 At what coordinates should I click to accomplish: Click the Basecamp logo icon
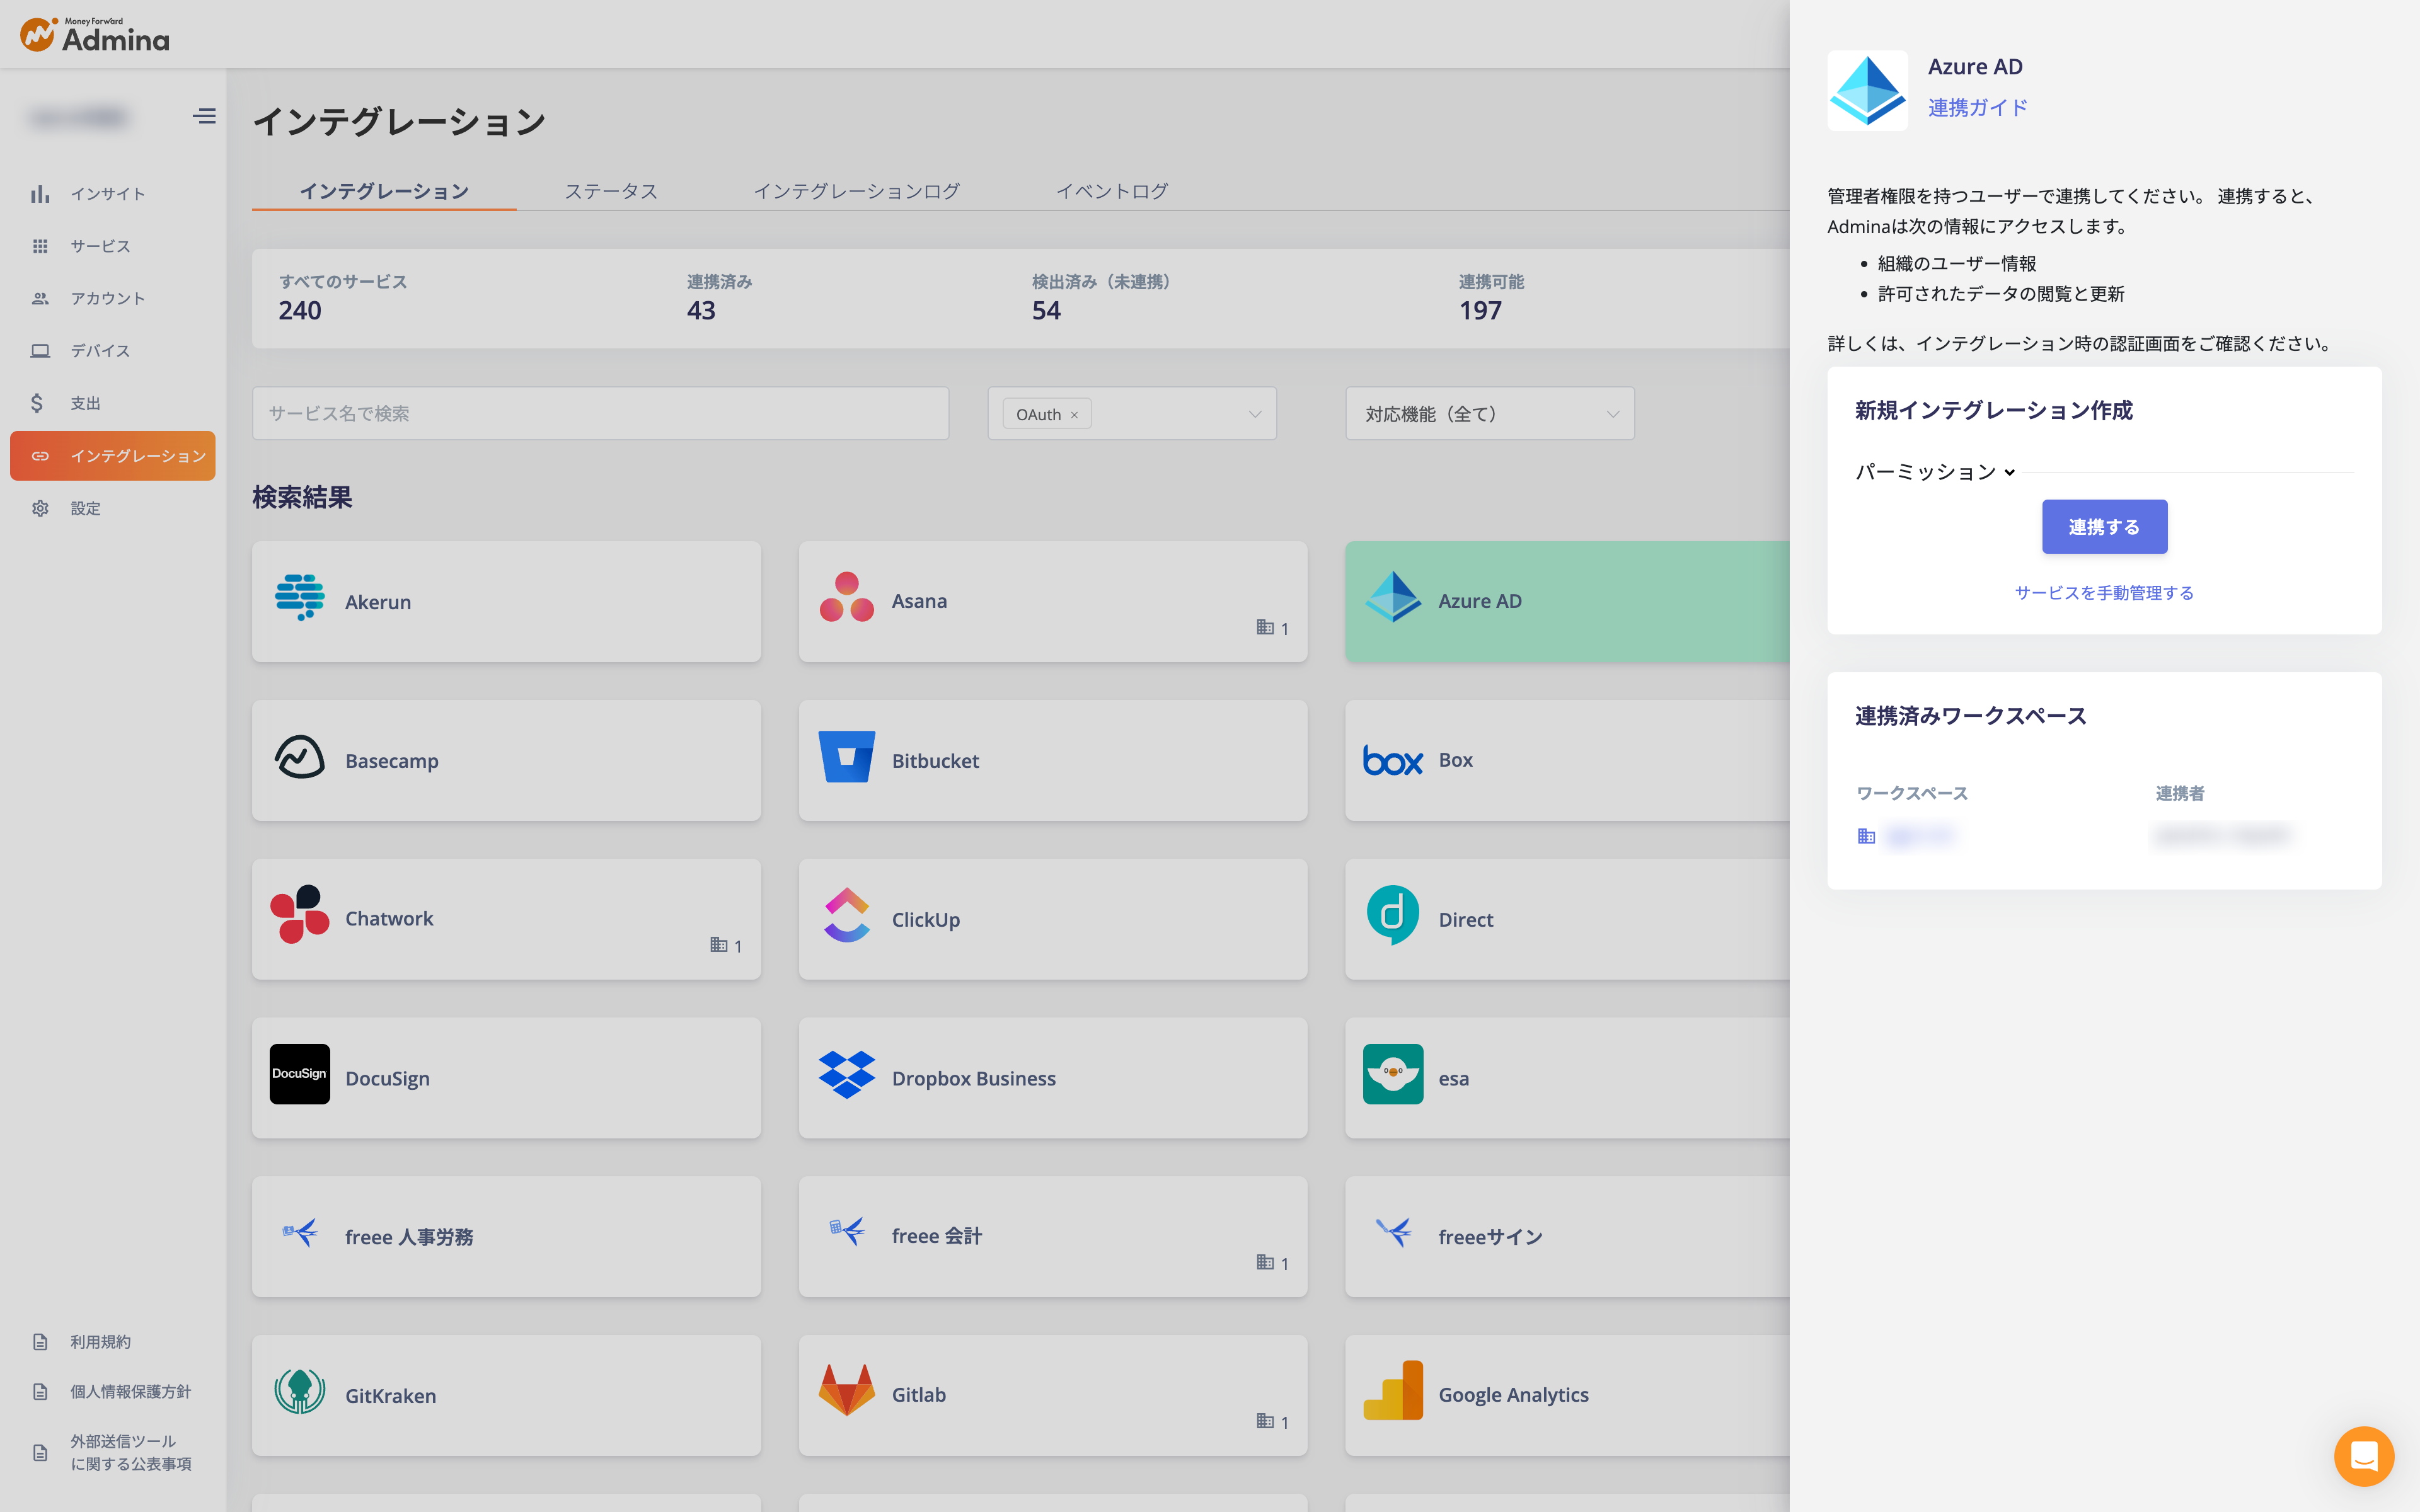coord(299,757)
